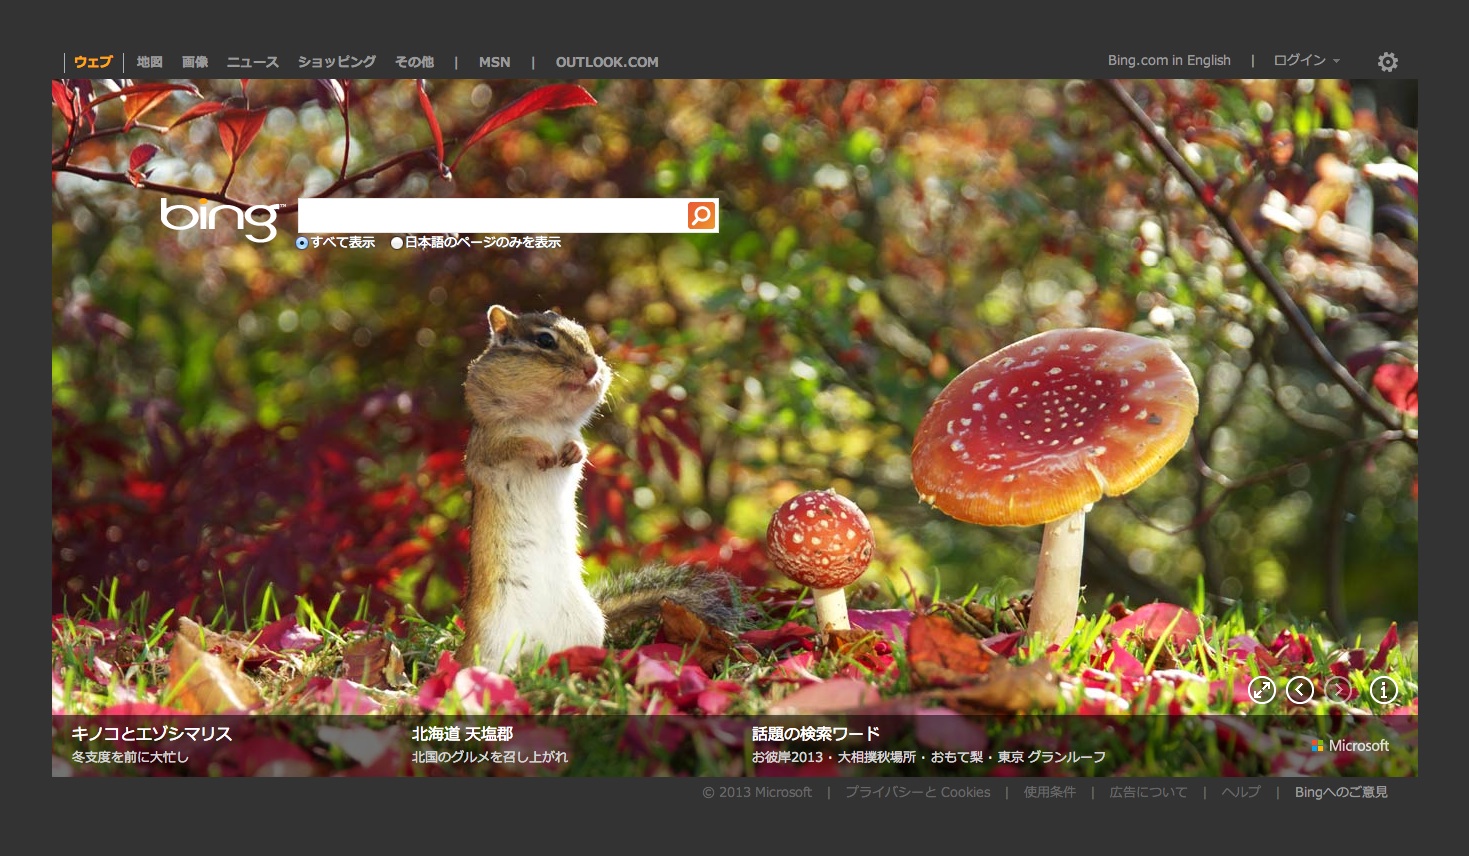Click the Microsoft logo
The height and width of the screenshot is (856, 1469).
tap(1350, 746)
